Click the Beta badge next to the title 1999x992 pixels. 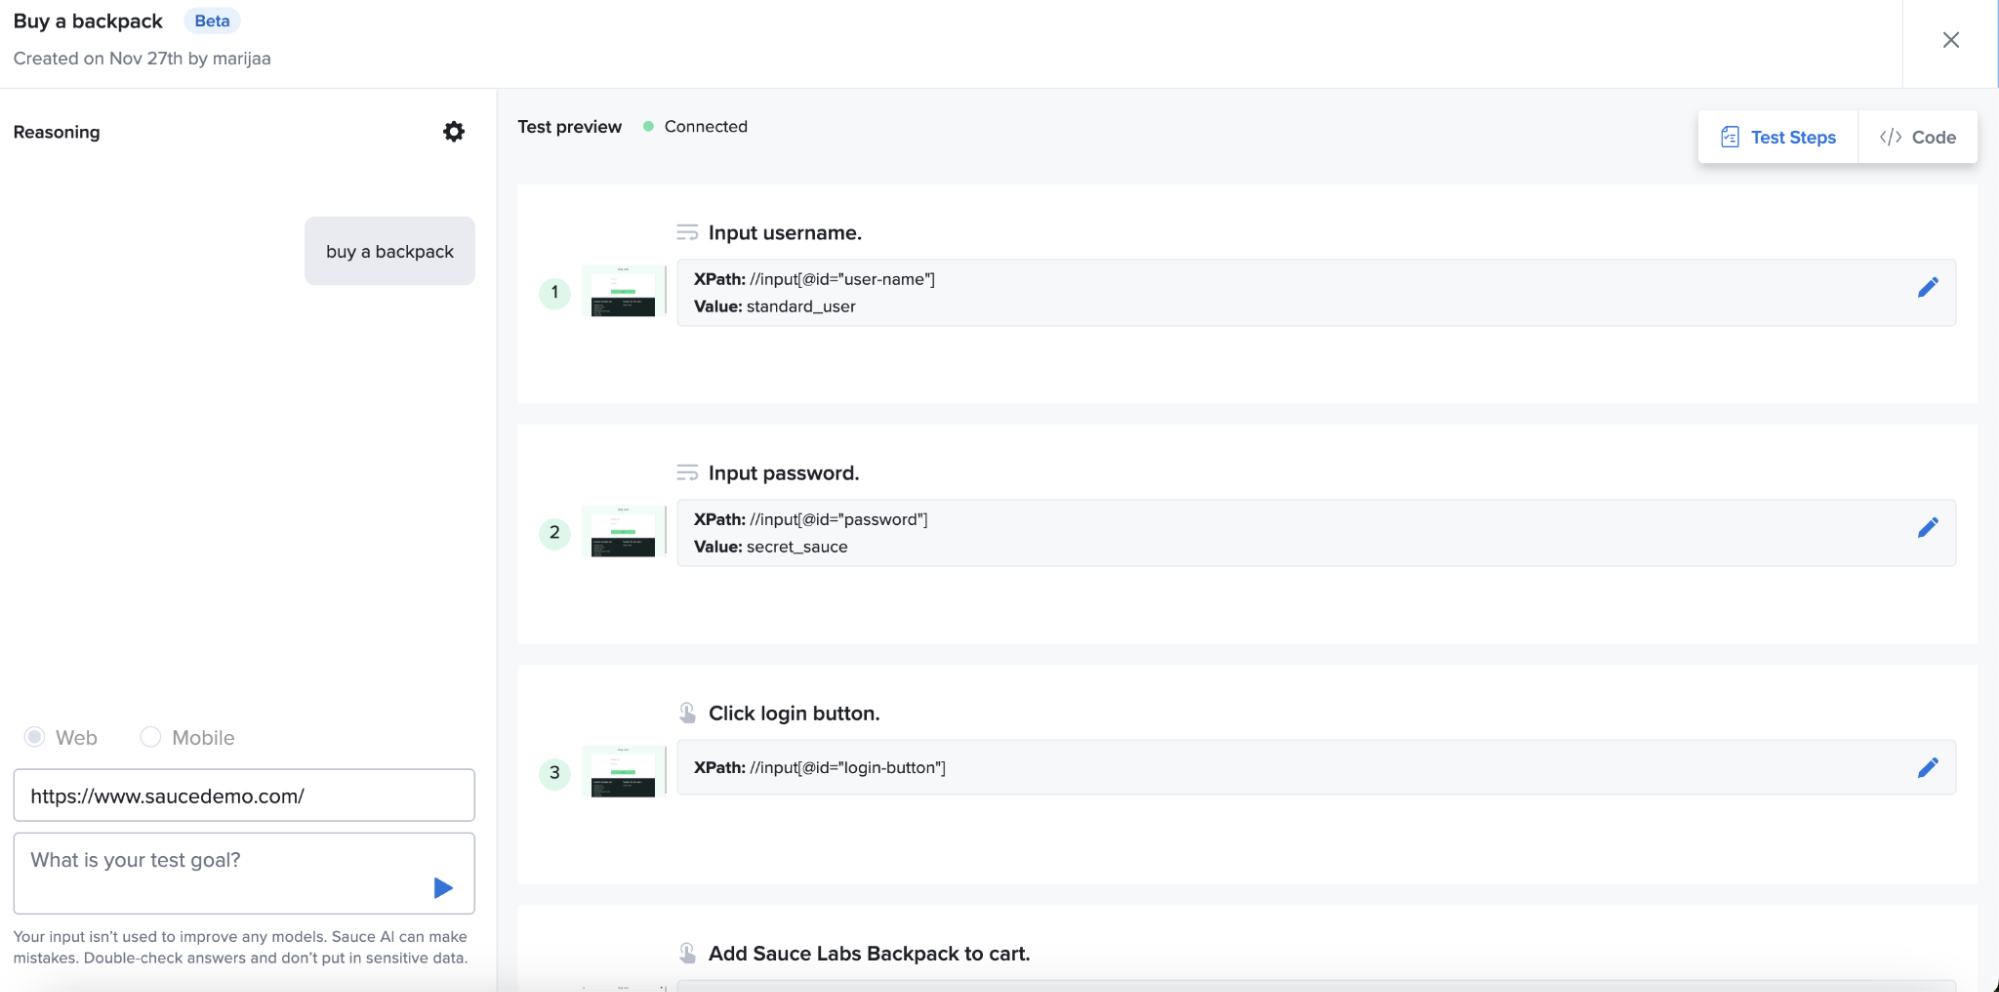click(211, 20)
